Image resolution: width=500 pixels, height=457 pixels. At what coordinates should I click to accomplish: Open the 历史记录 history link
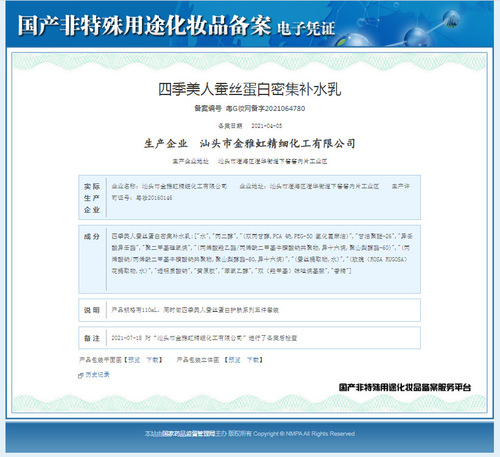(x=97, y=374)
